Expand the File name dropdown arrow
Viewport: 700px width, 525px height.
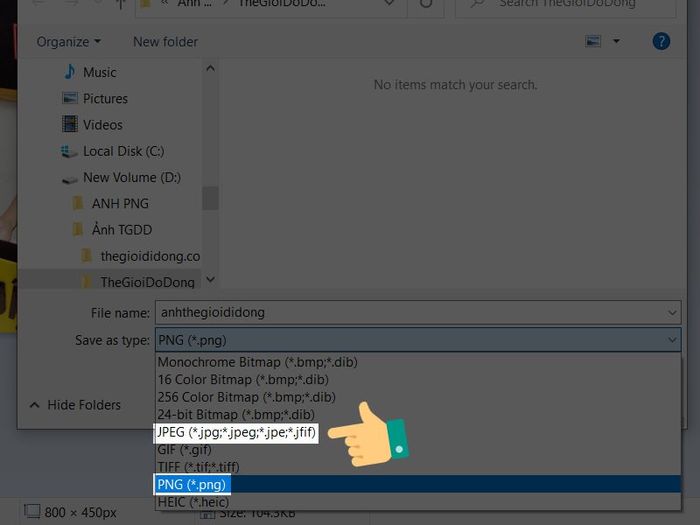click(672, 313)
